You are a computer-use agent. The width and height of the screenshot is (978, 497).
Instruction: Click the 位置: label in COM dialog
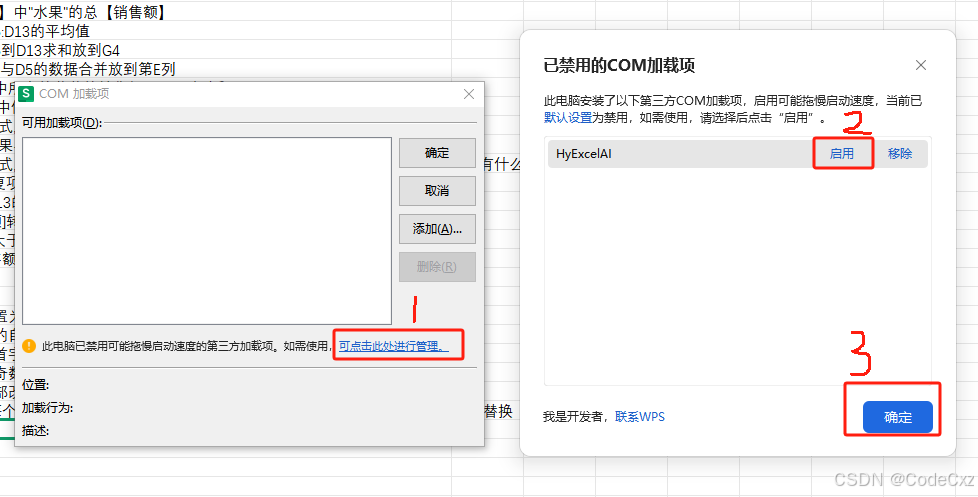(x=36, y=385)
